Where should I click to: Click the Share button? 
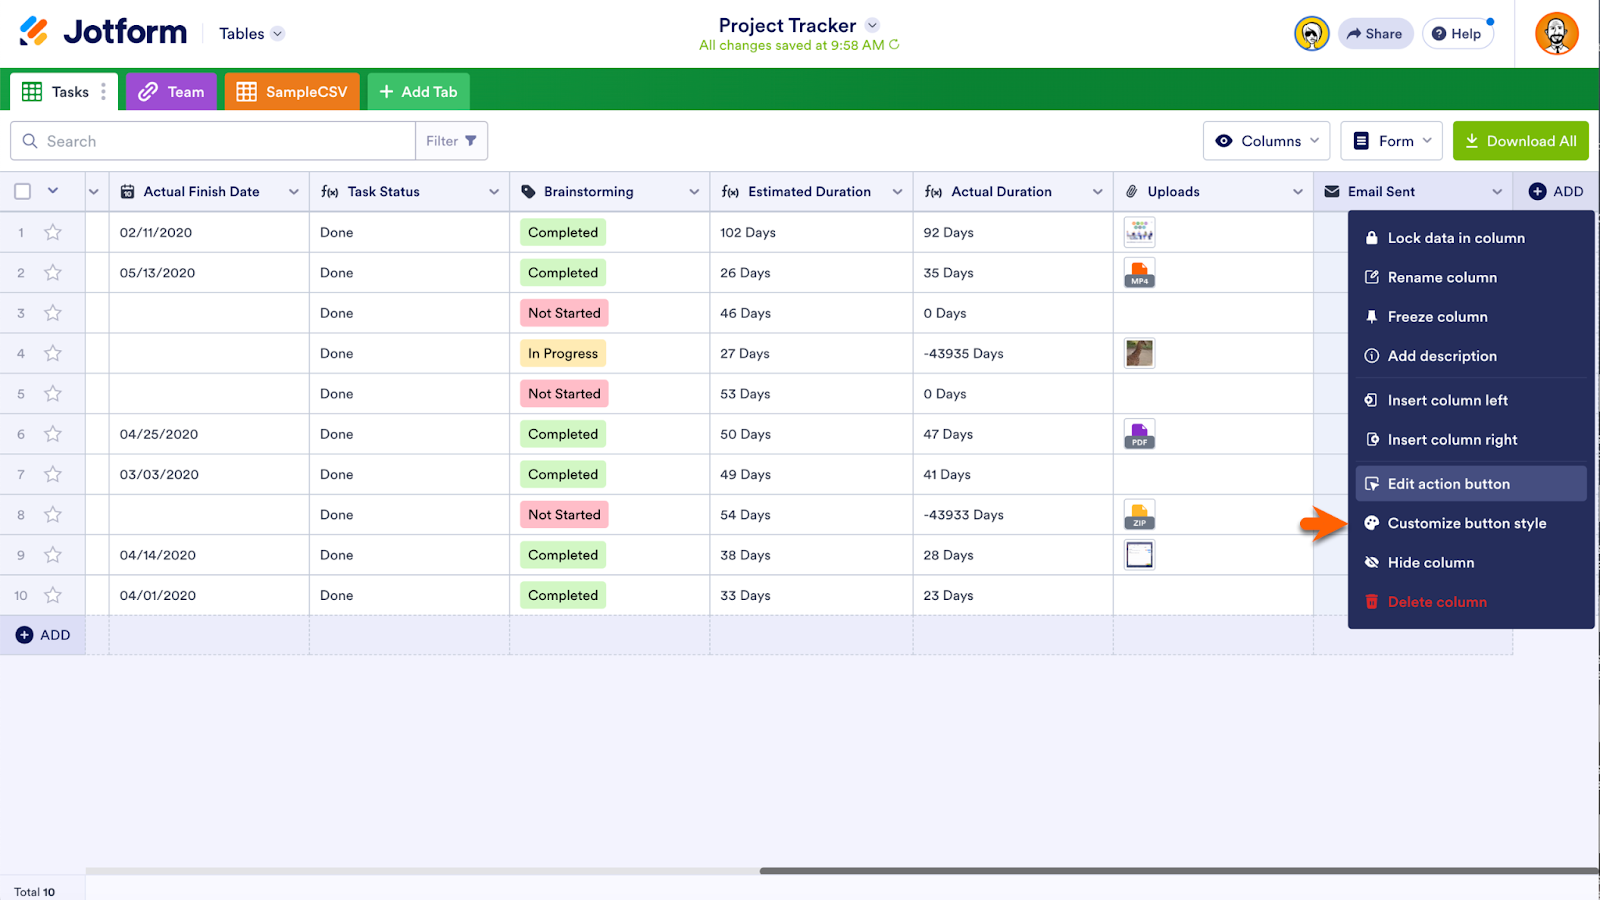click(x=1375, y=33)
